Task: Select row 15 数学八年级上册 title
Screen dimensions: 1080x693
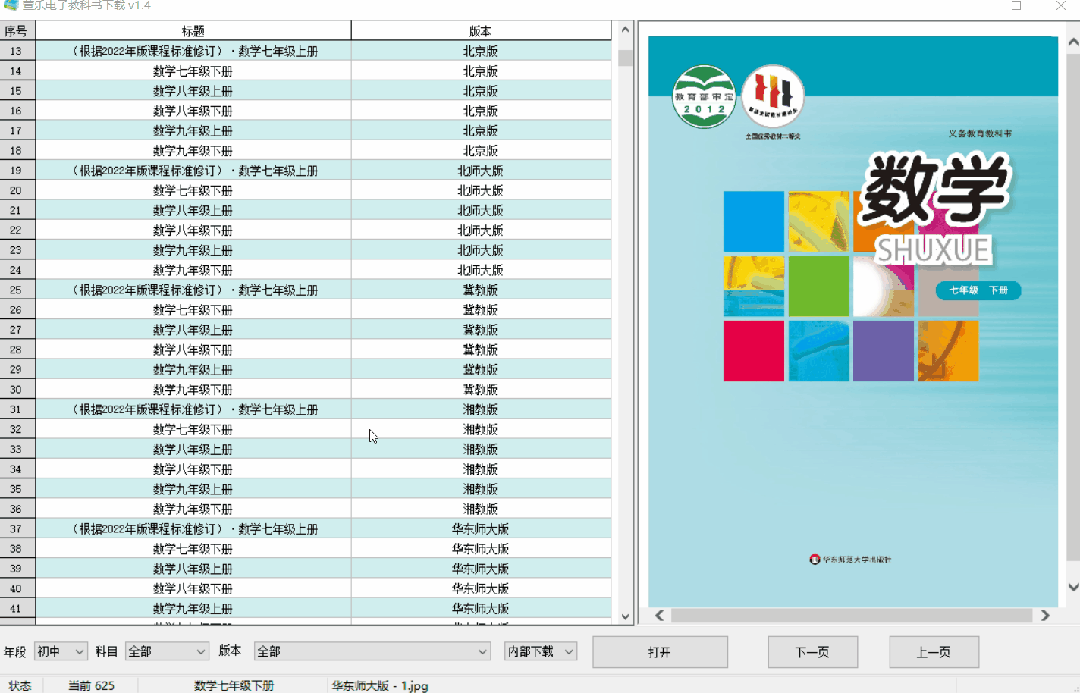Action: 193,91
